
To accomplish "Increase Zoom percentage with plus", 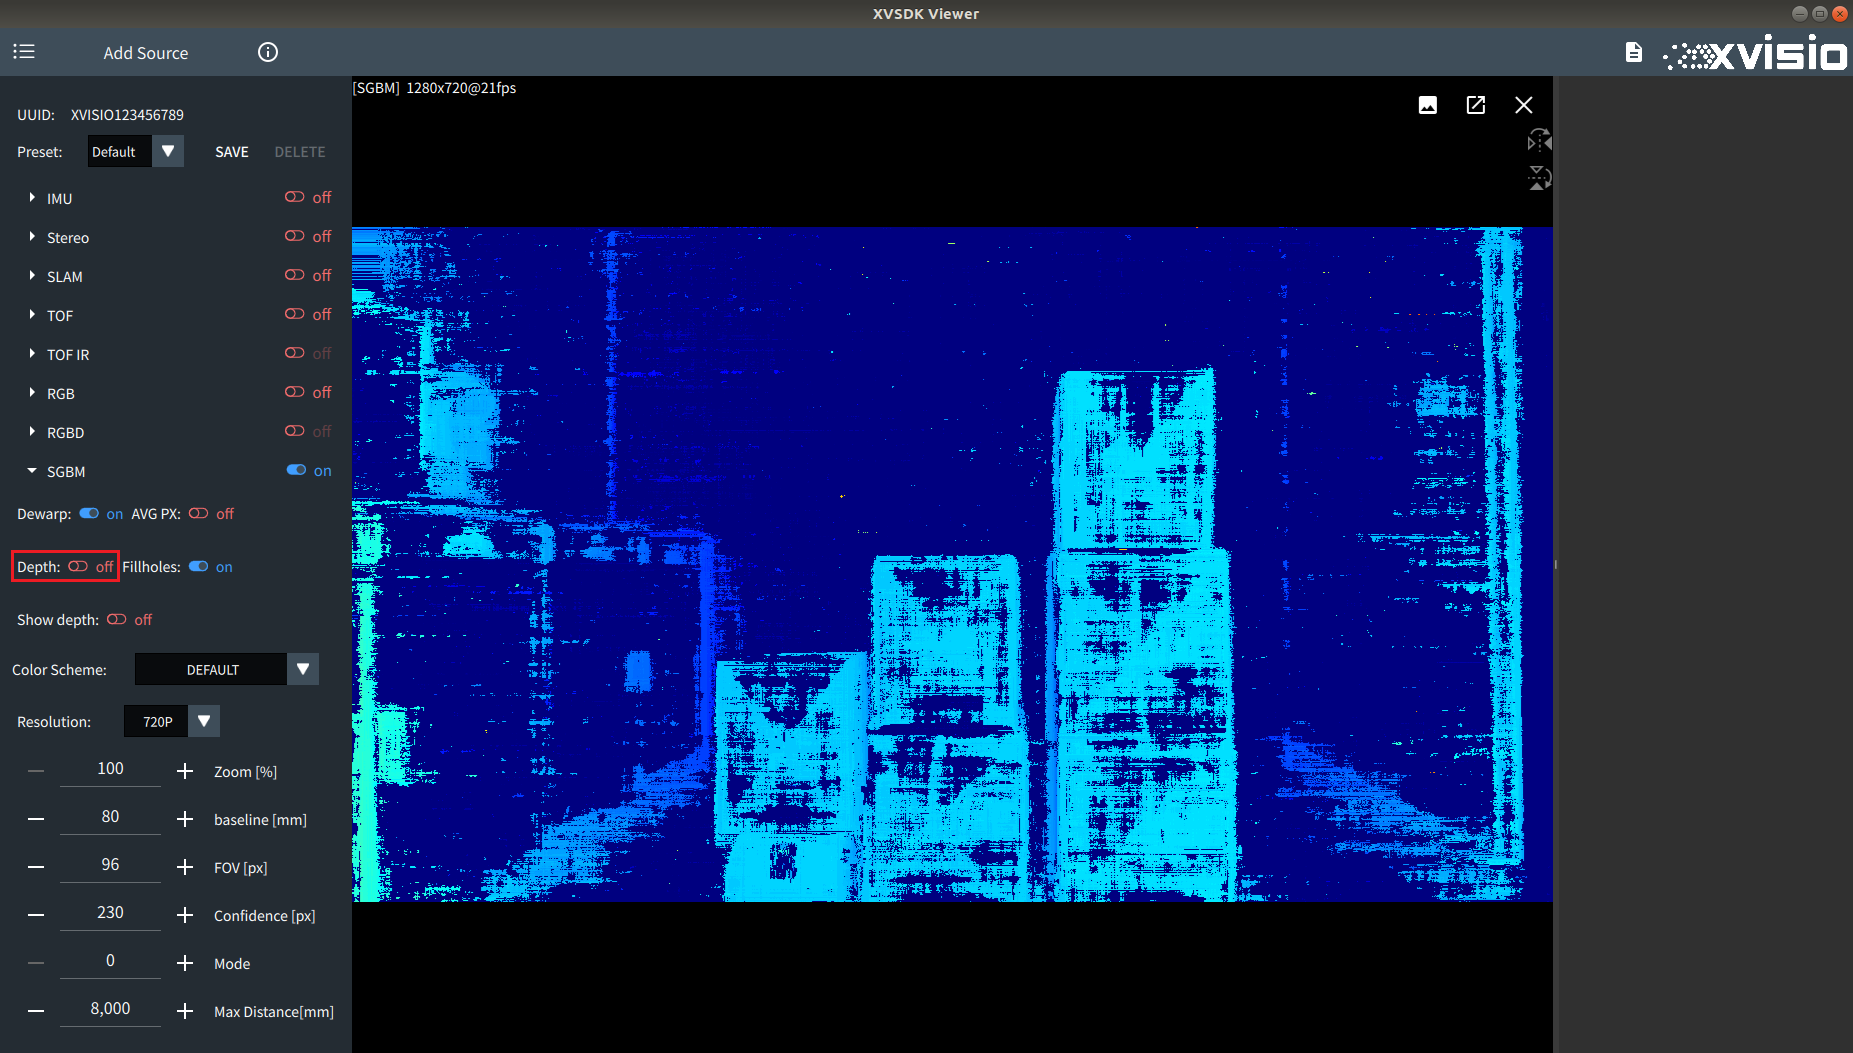I will point(185,771).
